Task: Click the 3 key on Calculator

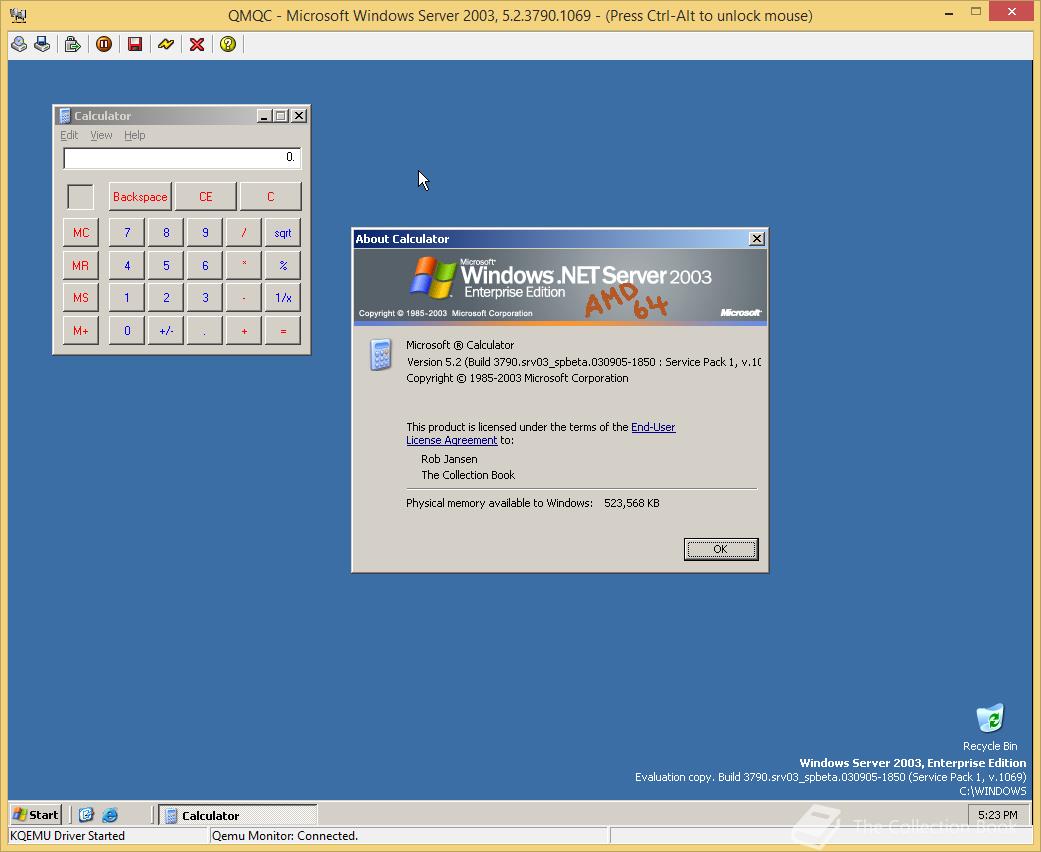Action: (x=205, y=298)
